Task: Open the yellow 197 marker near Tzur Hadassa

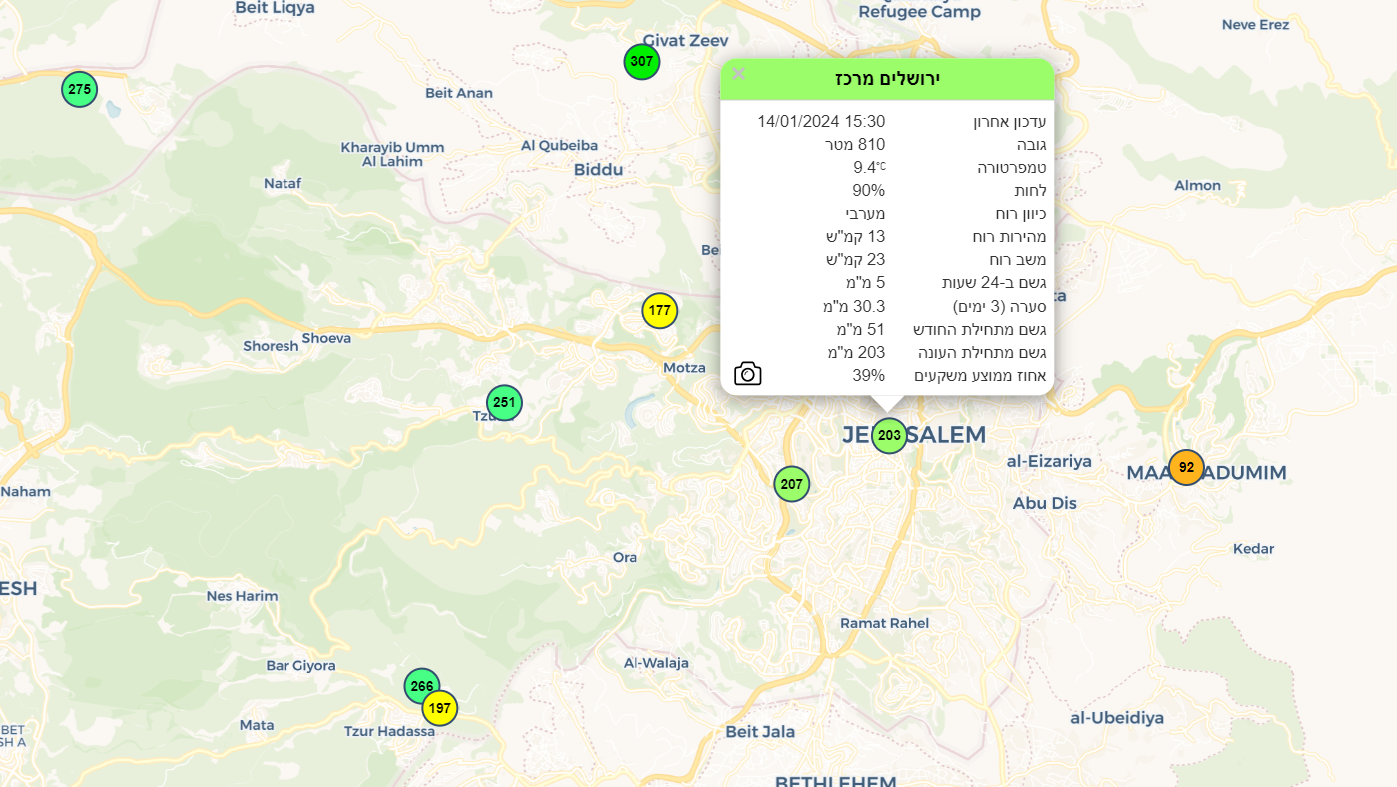Action: [439, 709]
